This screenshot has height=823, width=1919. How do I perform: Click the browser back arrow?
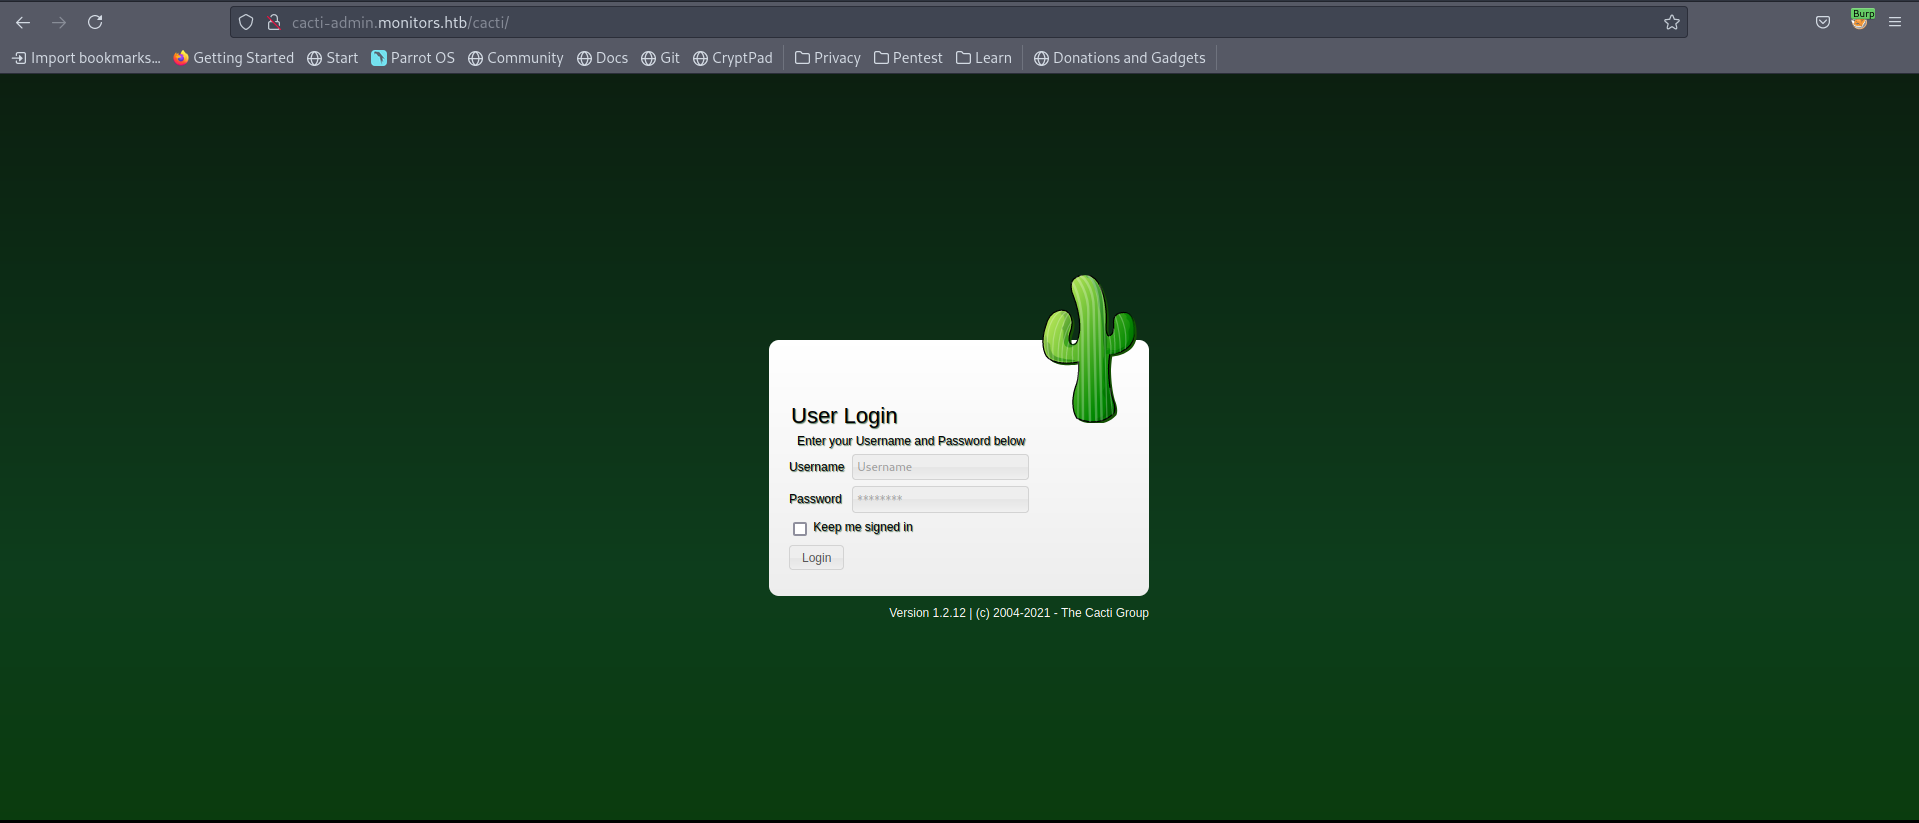(x=23, y=22)
